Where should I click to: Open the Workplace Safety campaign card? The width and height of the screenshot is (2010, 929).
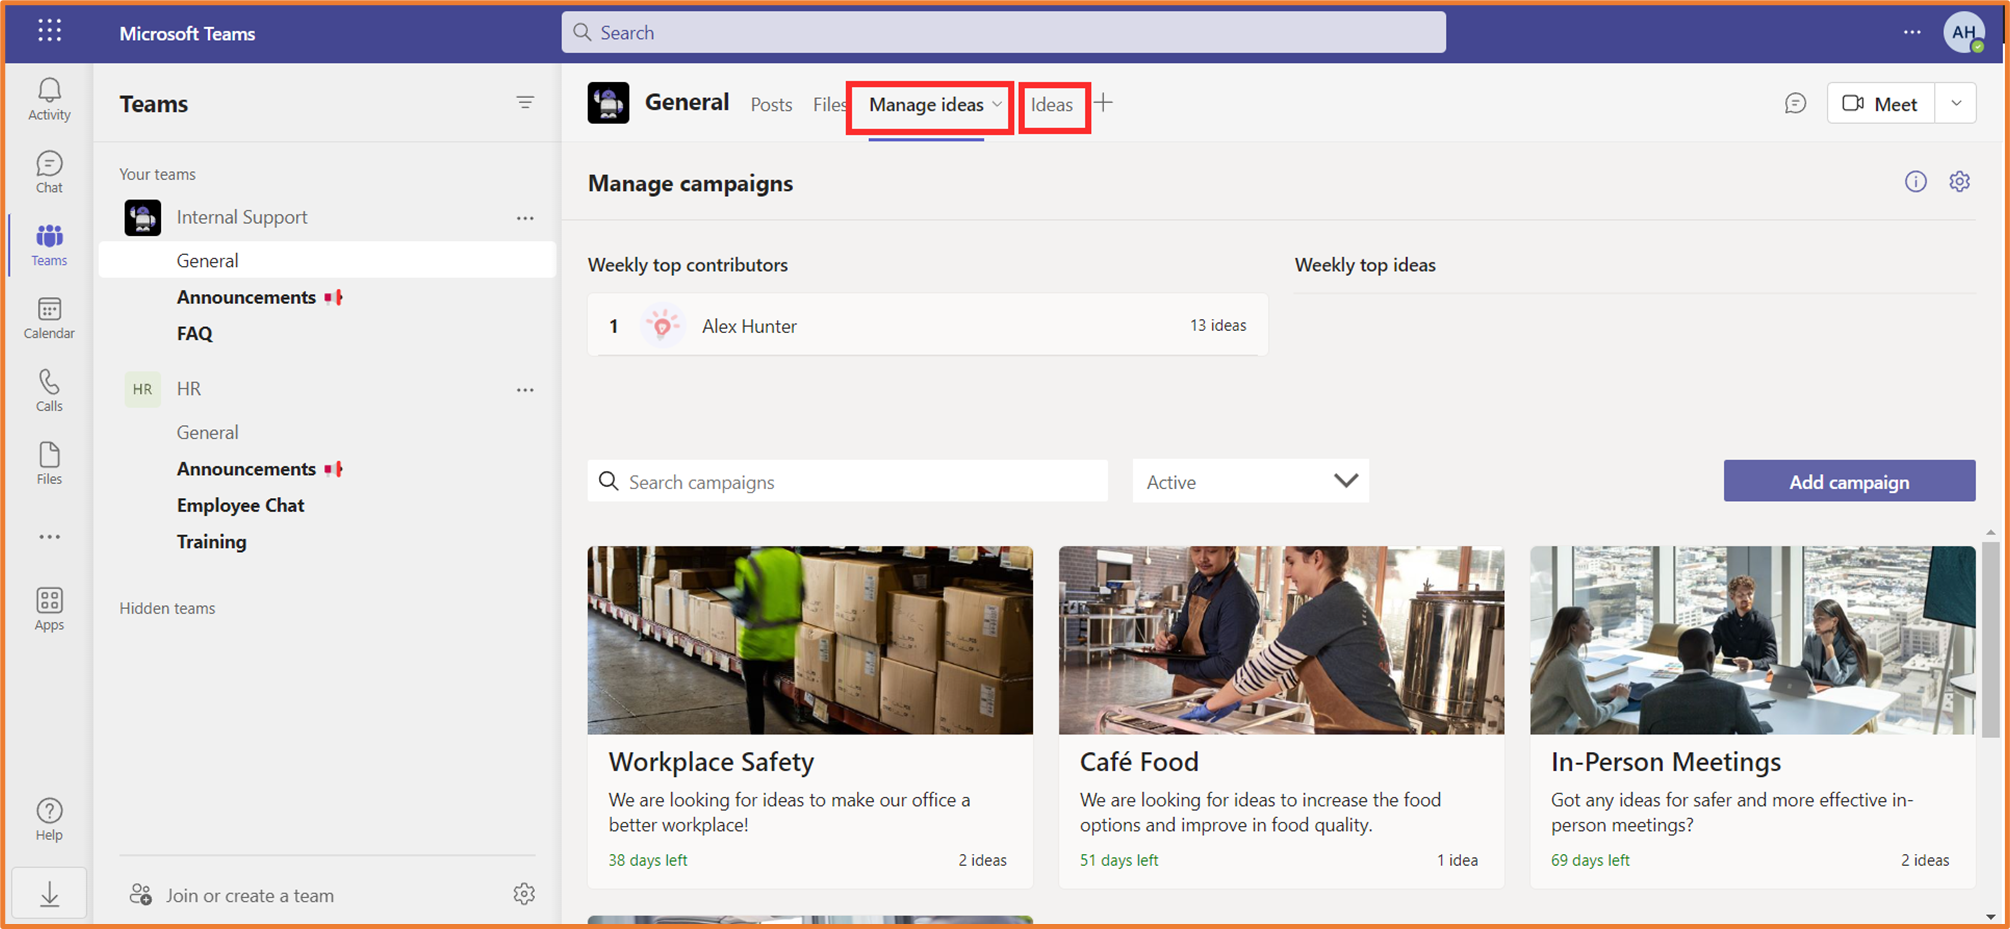coord(810,715)
